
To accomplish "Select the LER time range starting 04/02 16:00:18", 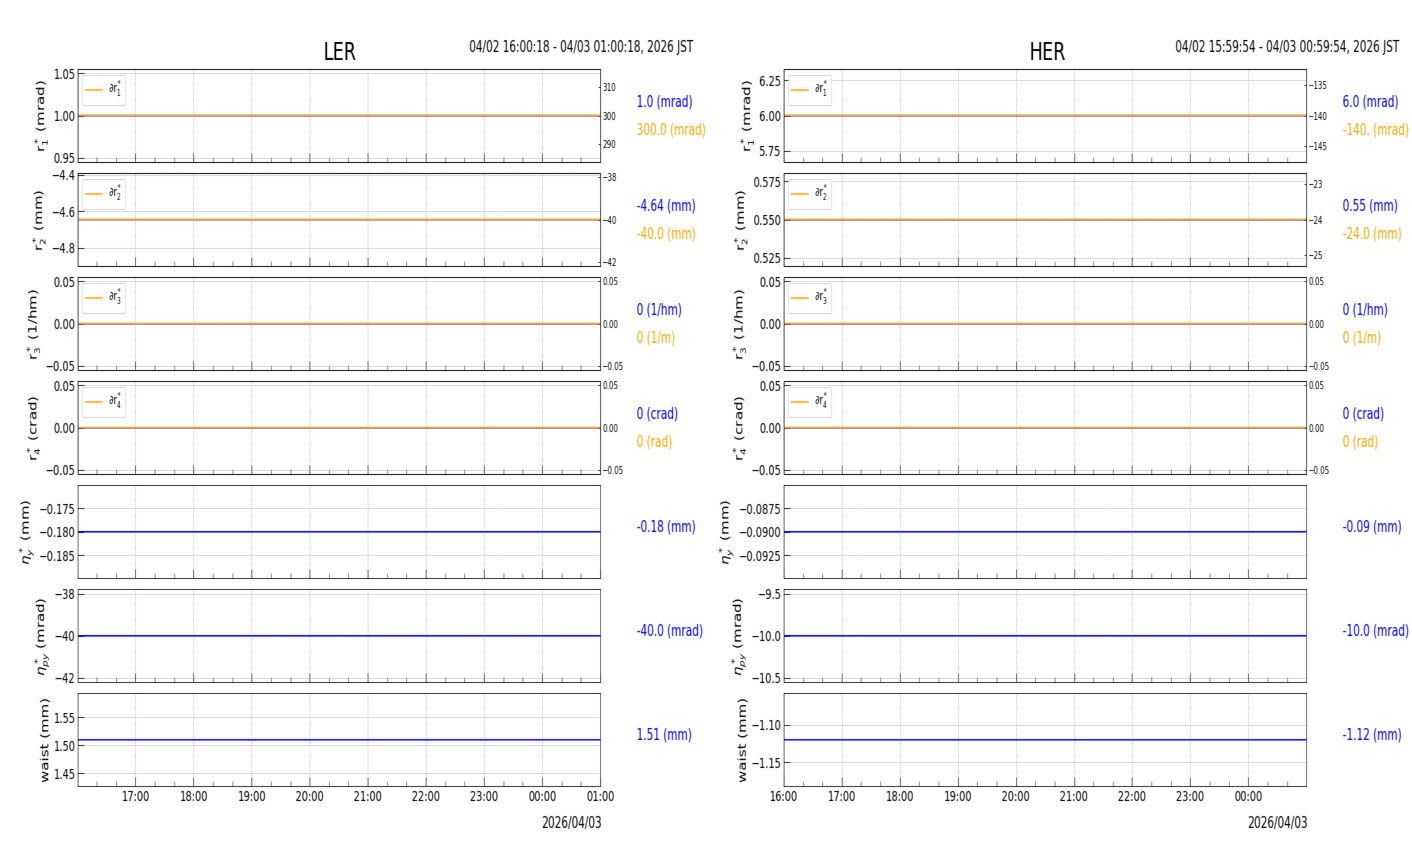I will [x=581, y=47].
